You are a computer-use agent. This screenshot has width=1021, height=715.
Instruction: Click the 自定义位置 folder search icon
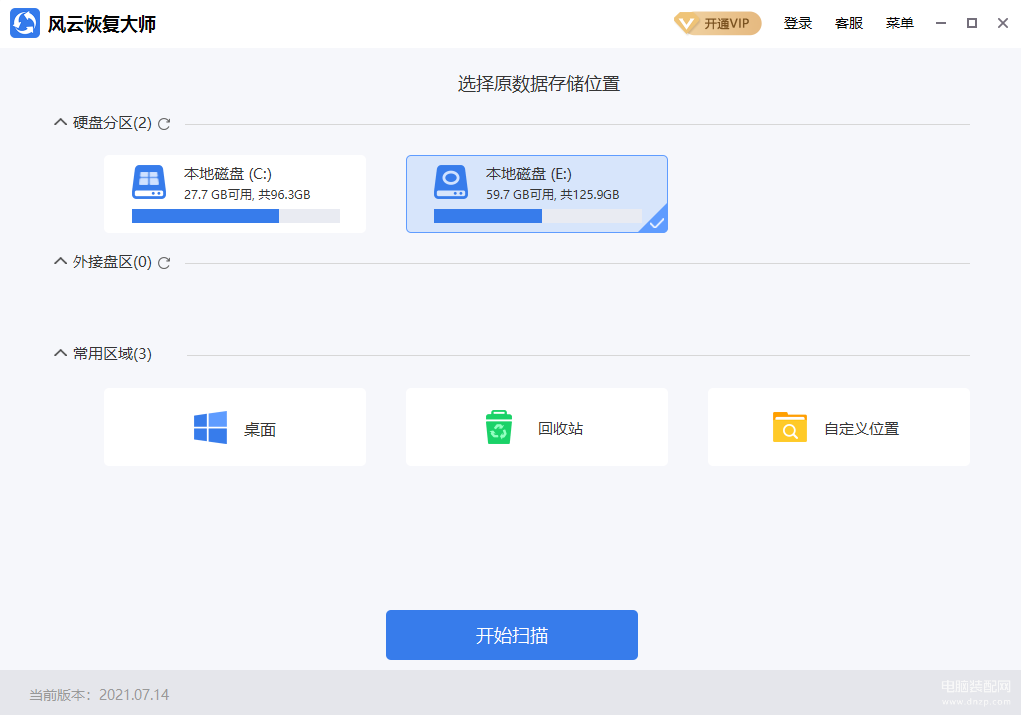coord(789,427)
